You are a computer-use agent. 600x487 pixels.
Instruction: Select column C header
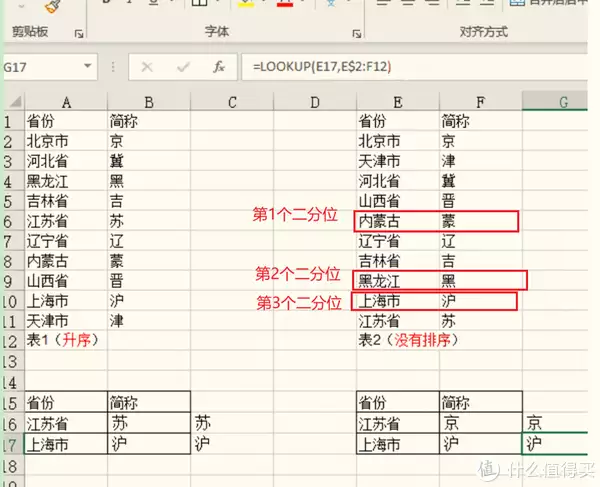(x=232, y=102)
